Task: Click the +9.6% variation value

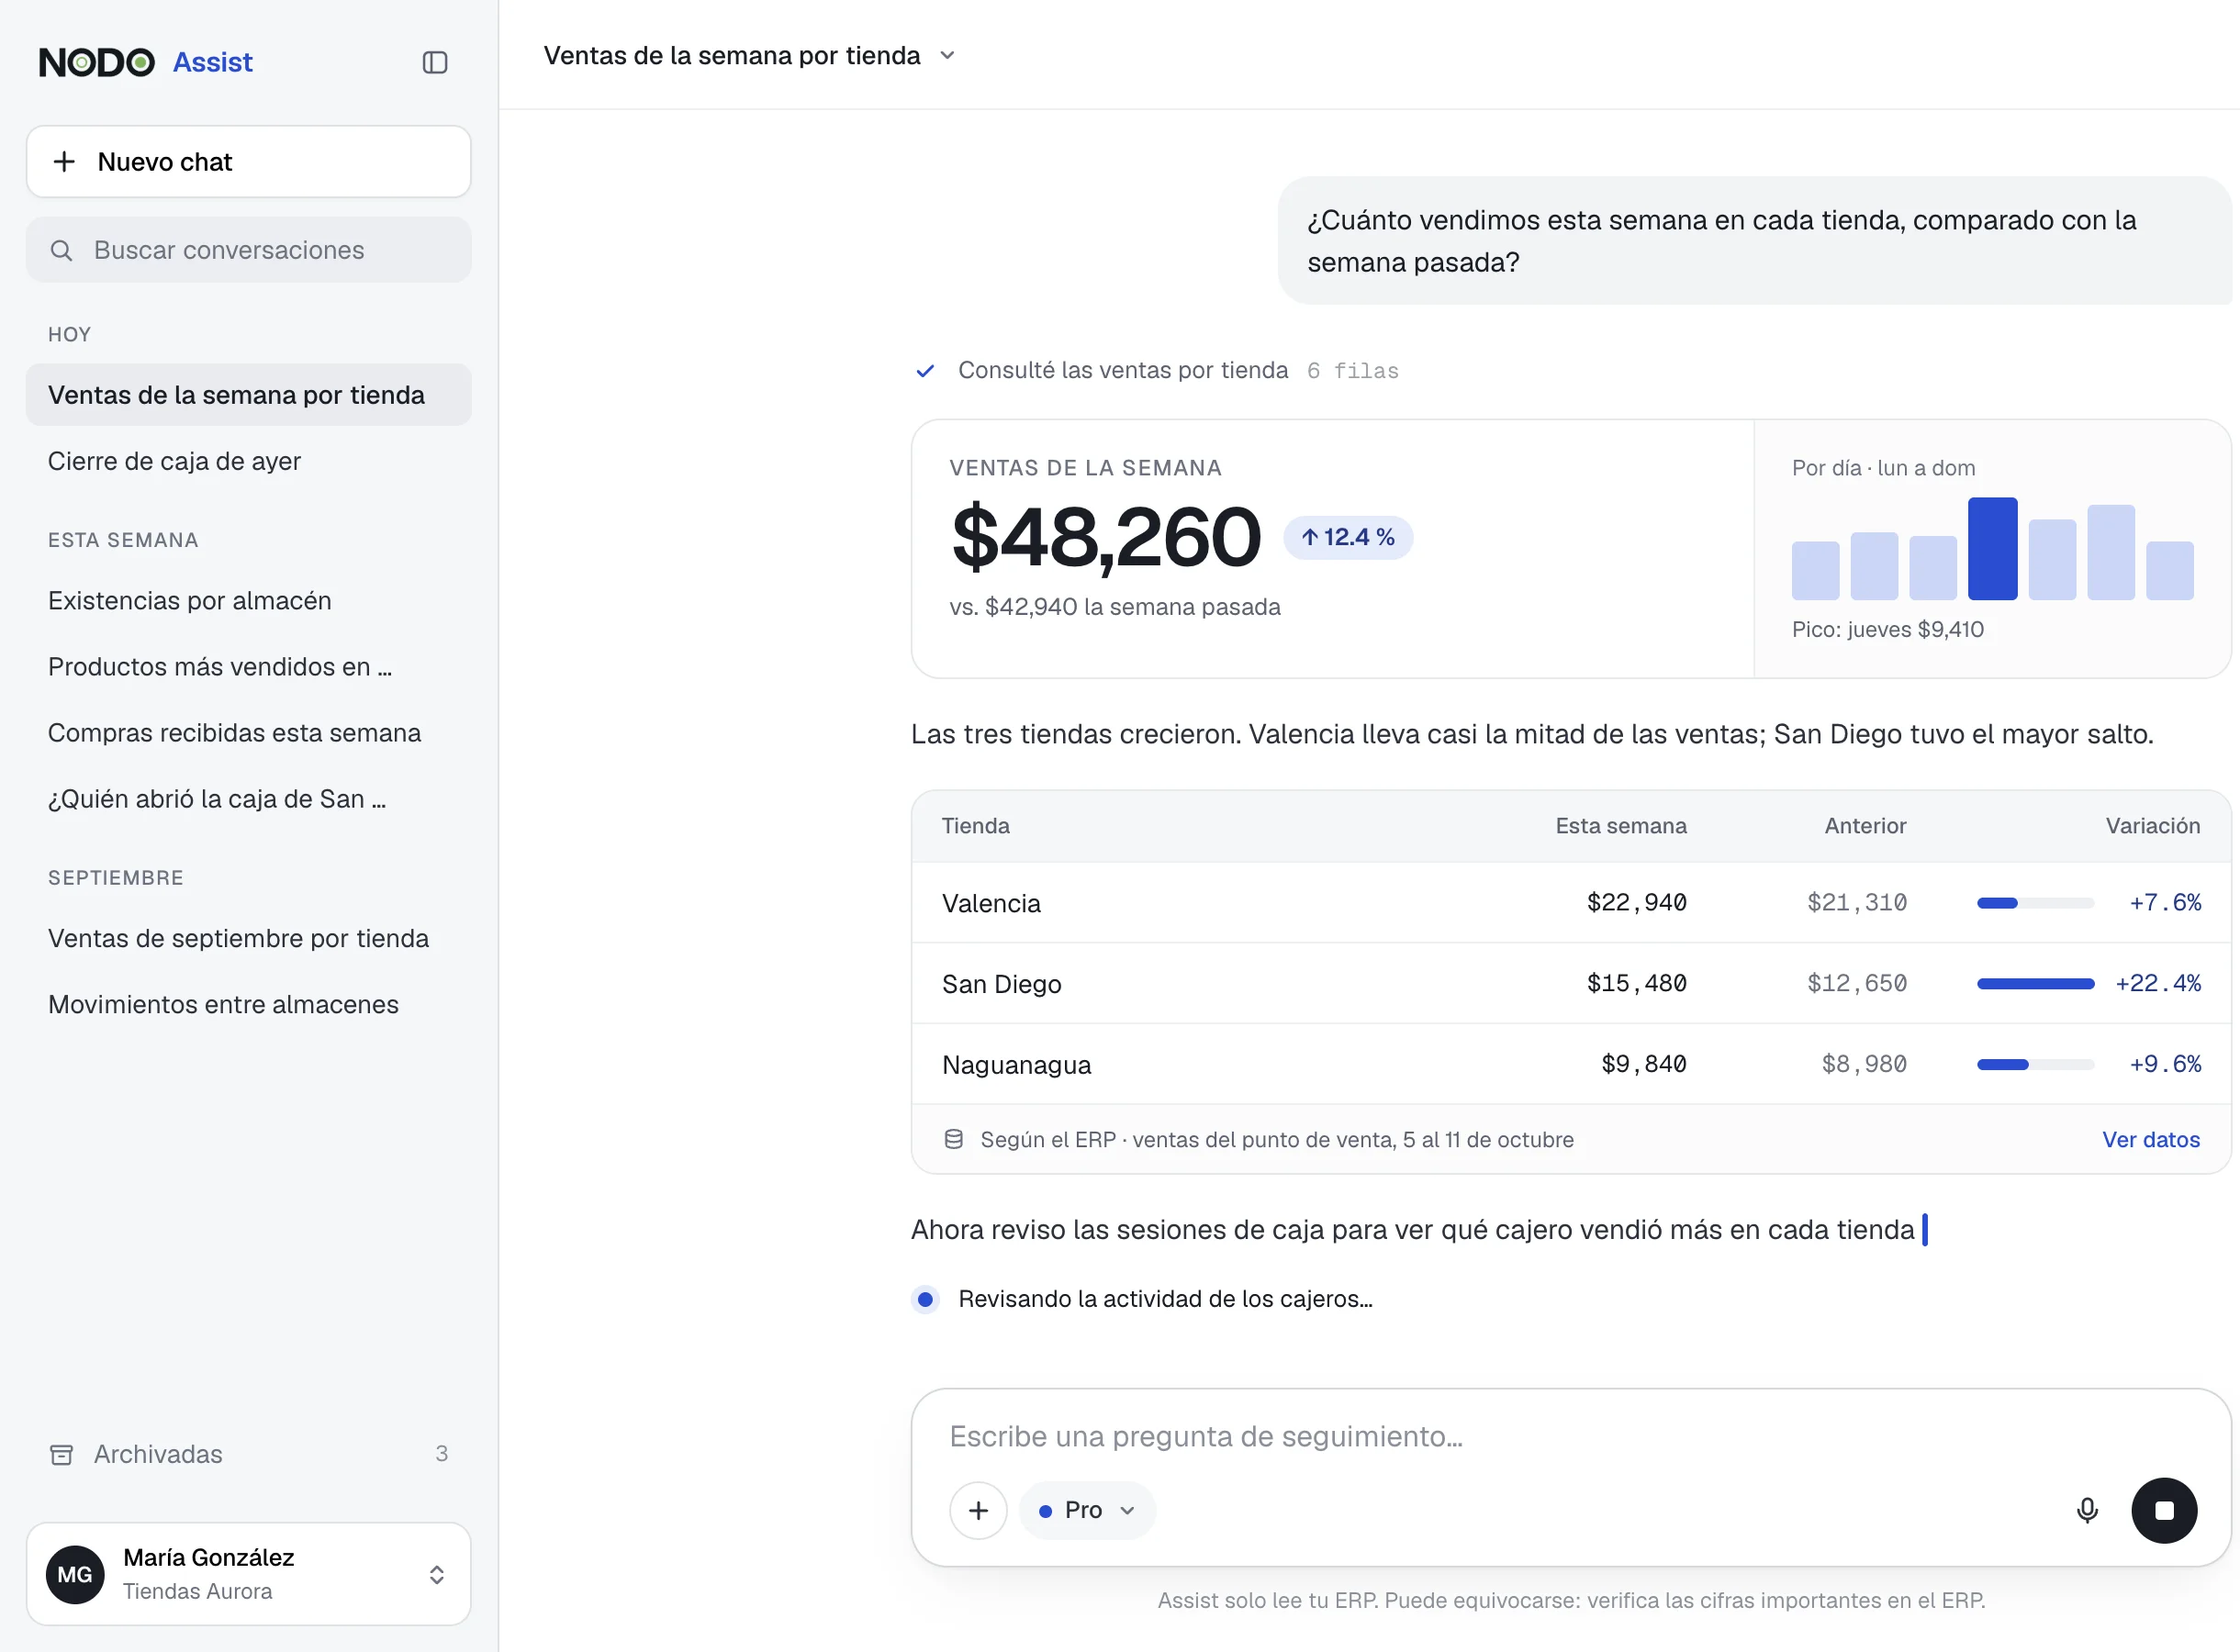Action: [x=2165, y=1064]
